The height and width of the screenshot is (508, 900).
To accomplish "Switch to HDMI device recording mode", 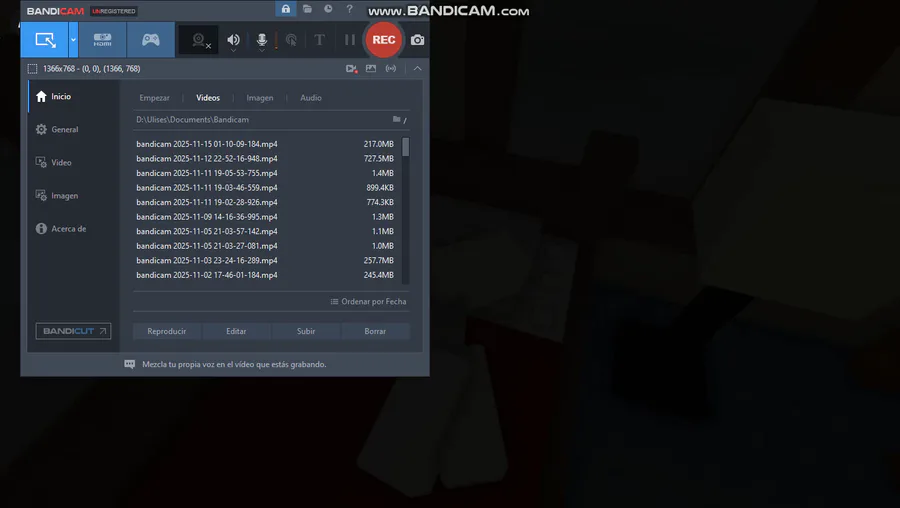I will [103, 40].
